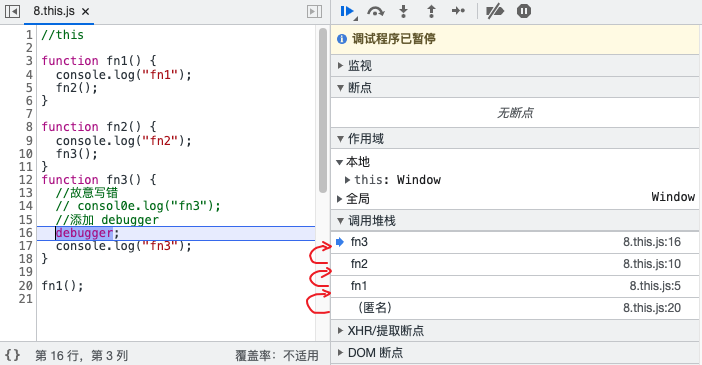Click line number 20 in gutter
The image size is (702, 365).
(x=26, y=286)
